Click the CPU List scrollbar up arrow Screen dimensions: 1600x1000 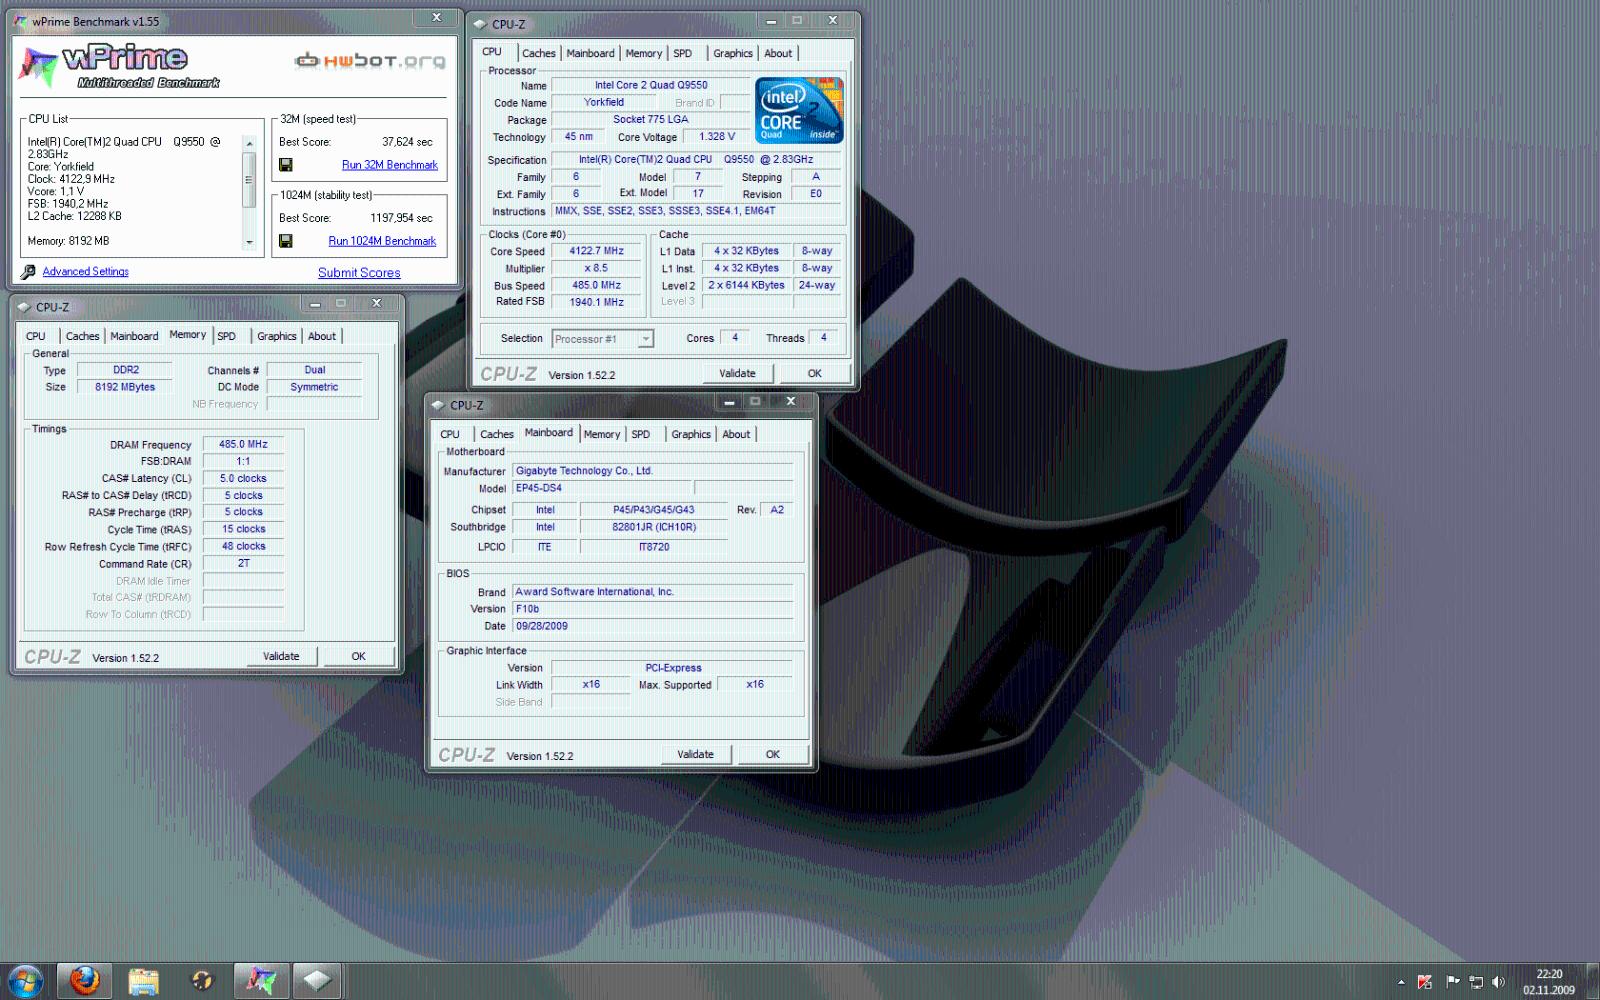[249, 142]
